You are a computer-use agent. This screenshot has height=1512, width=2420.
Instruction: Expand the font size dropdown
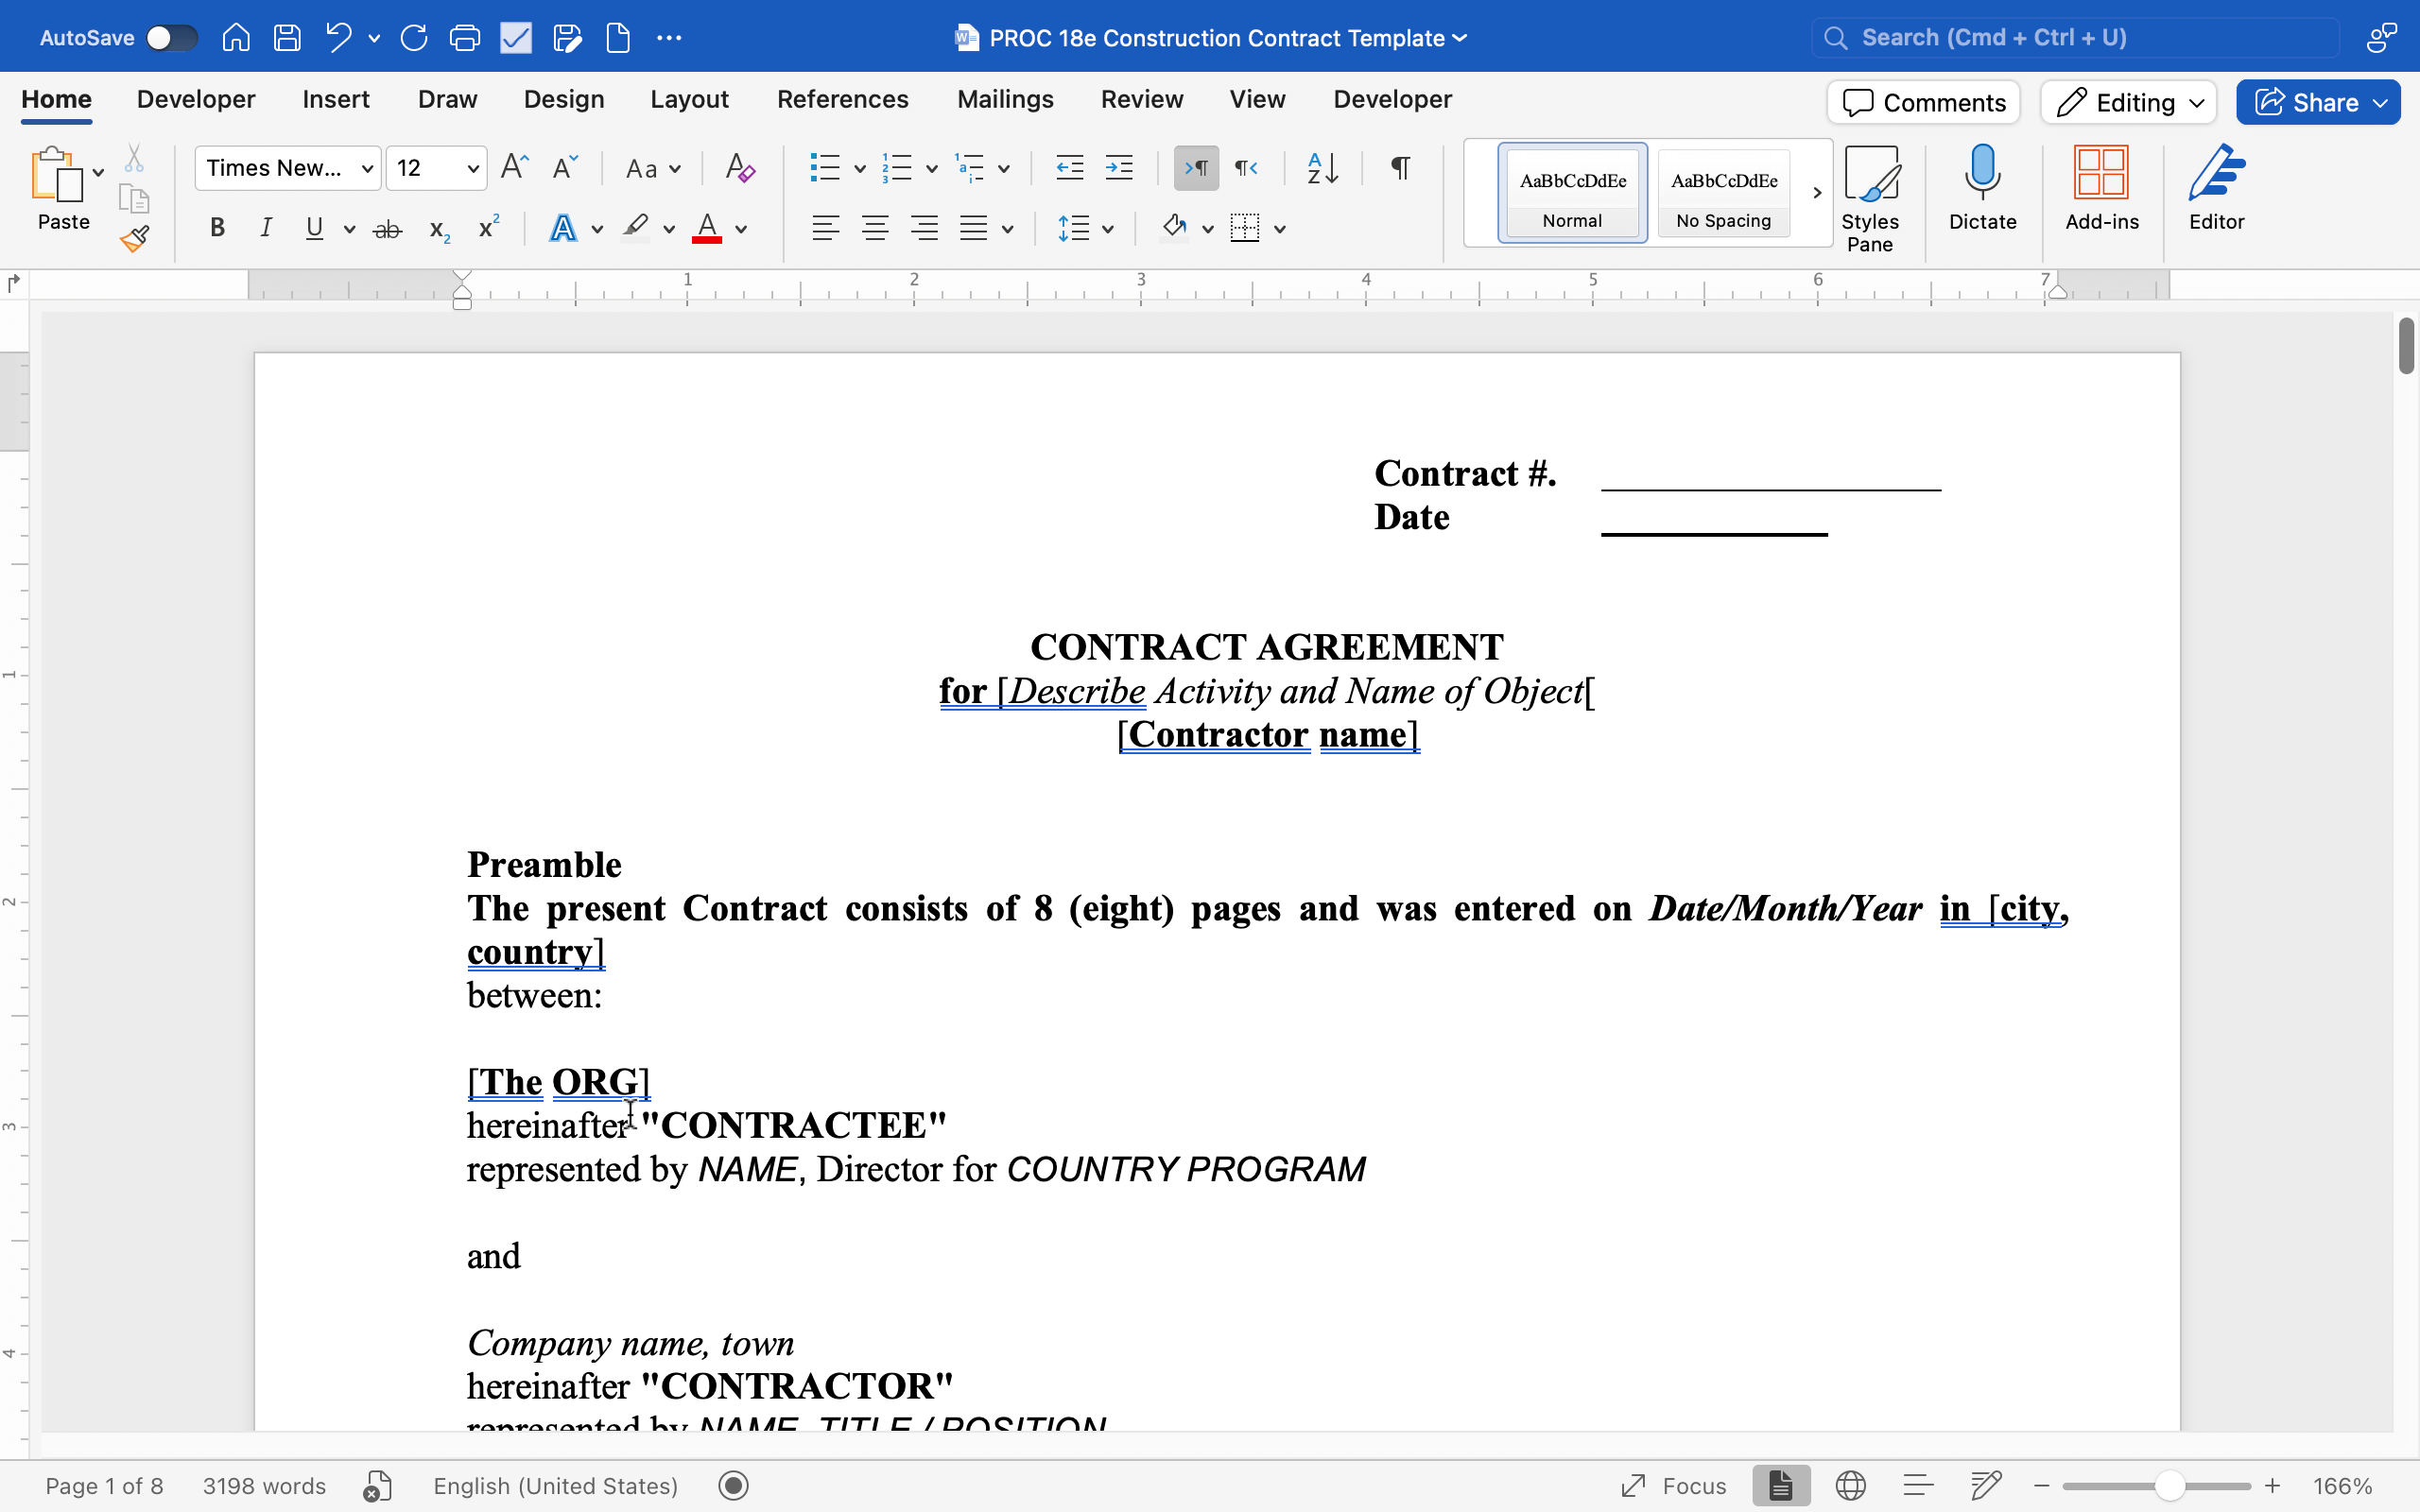point(473,168)
